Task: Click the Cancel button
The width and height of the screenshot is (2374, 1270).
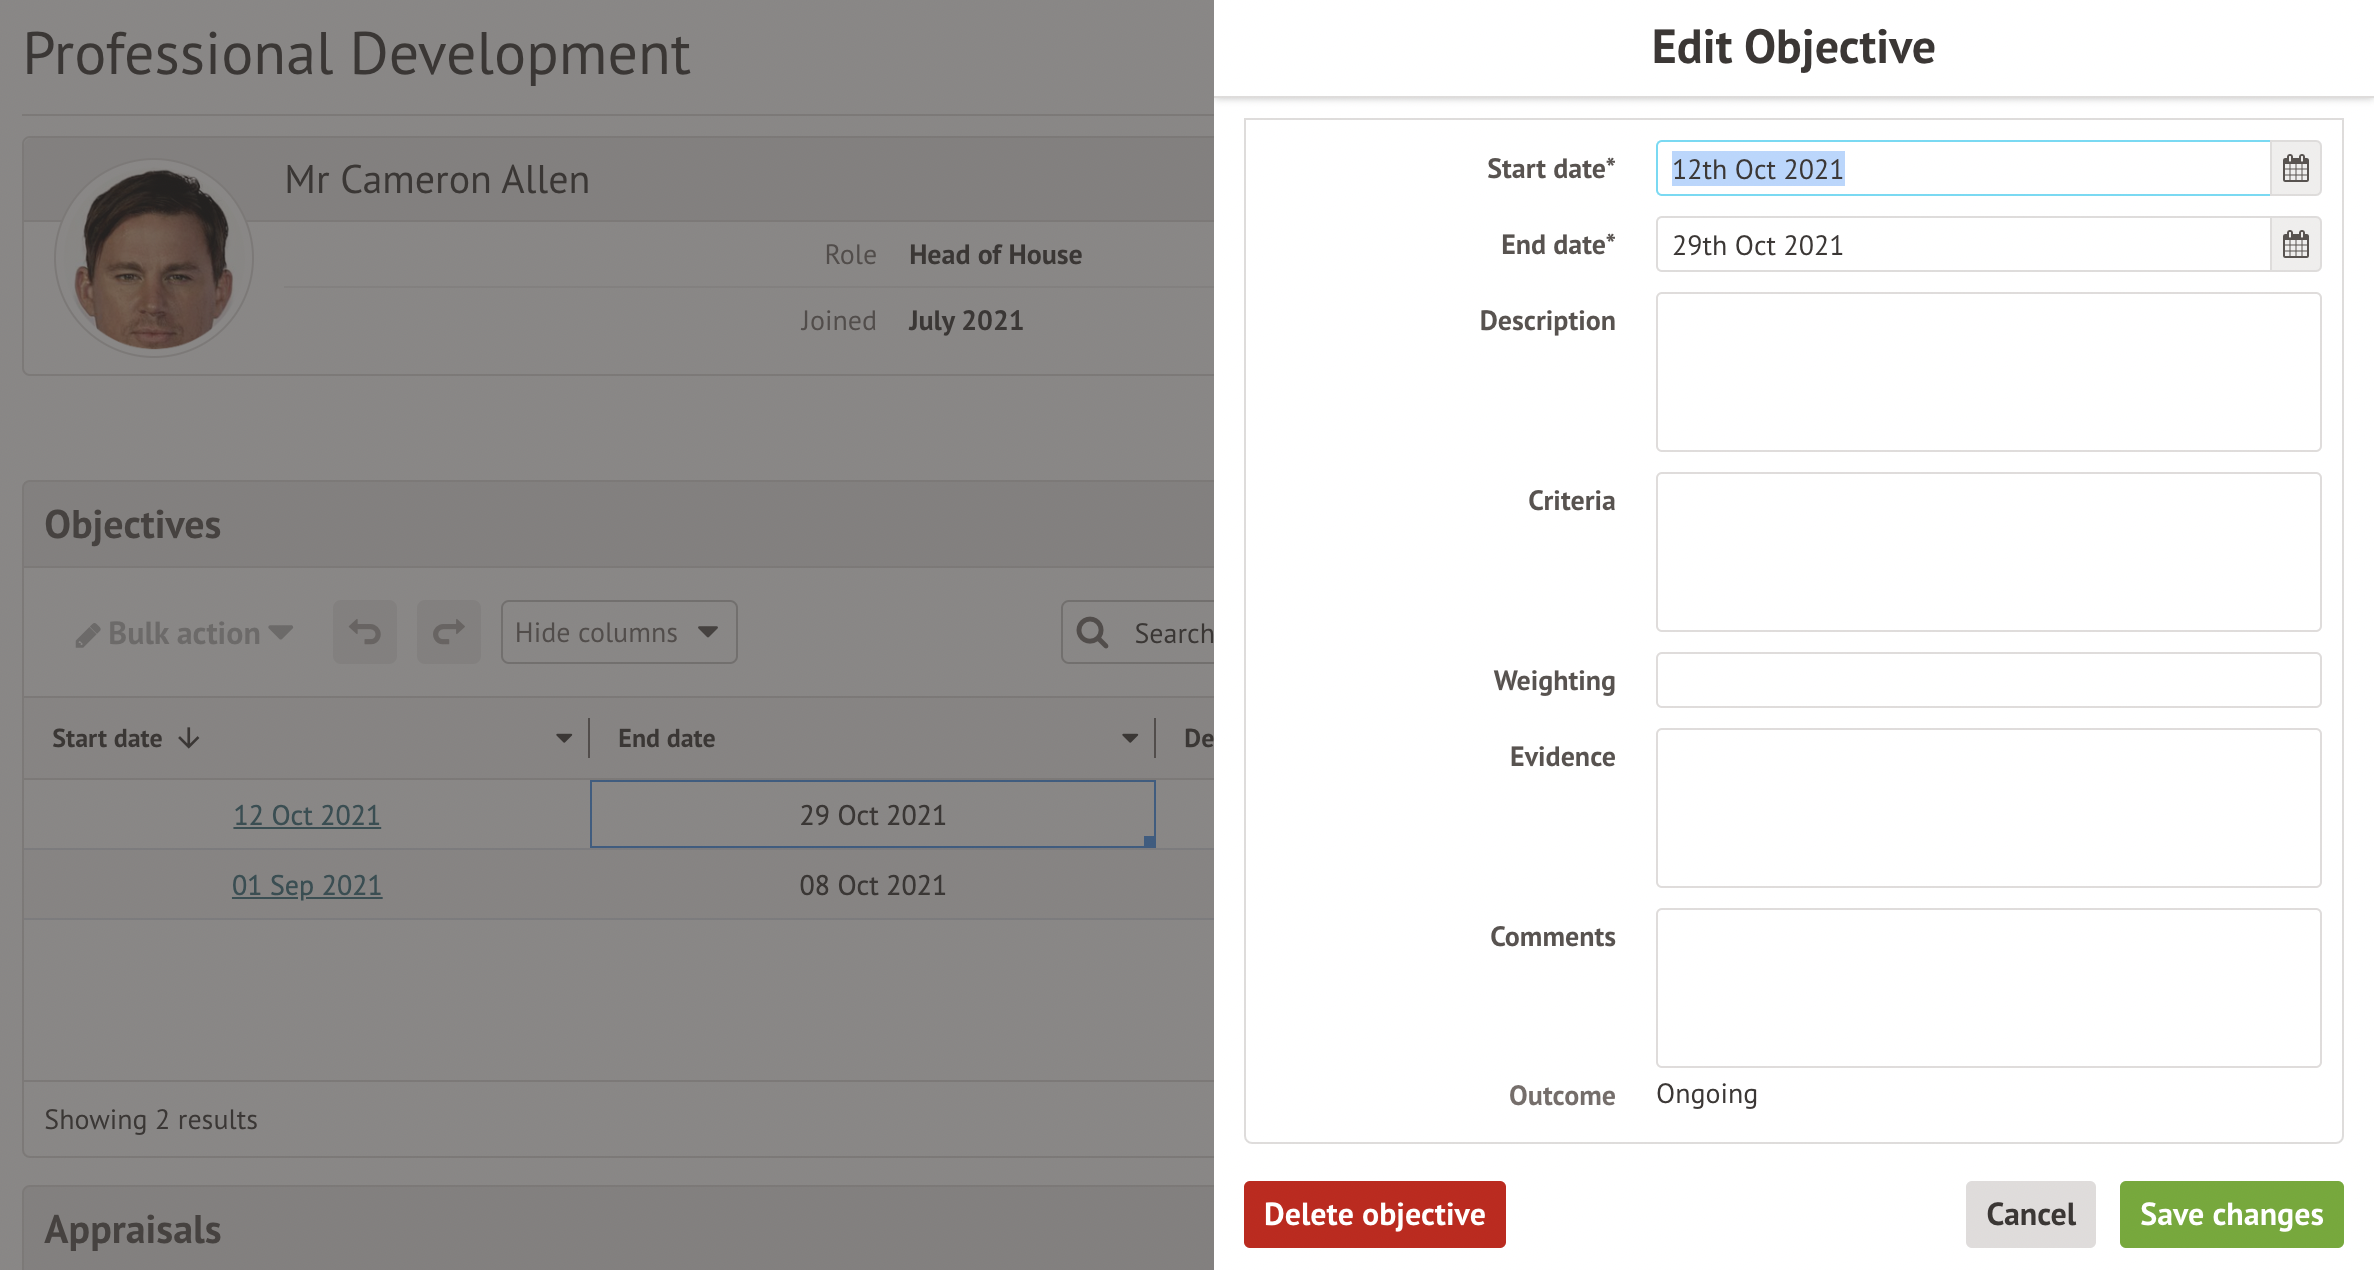Action: (x=2030, y=1214)
